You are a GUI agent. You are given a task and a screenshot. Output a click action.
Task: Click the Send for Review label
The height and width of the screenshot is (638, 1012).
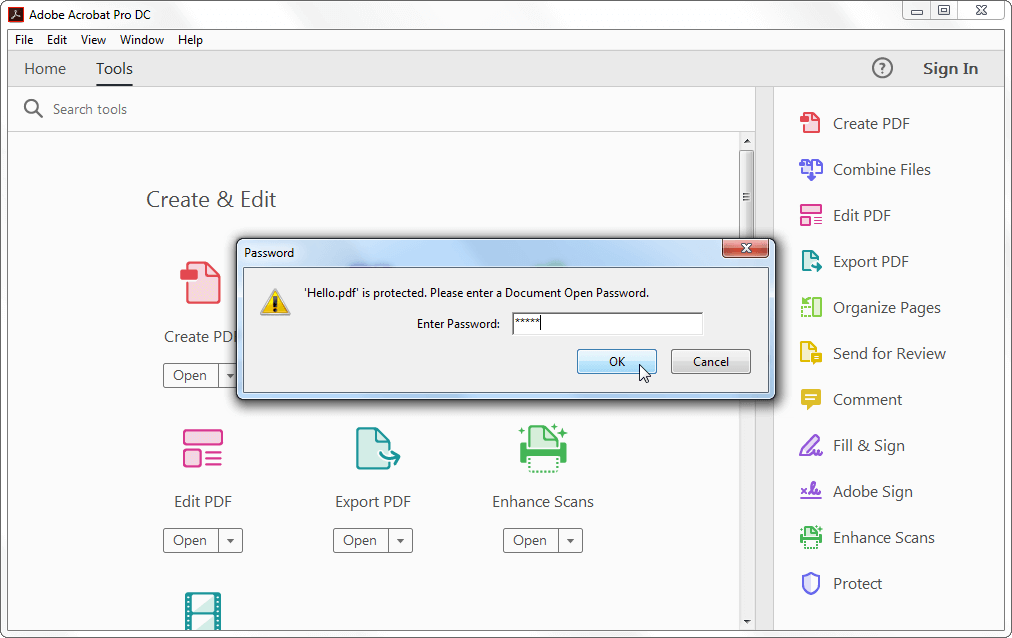click(889, 354)
